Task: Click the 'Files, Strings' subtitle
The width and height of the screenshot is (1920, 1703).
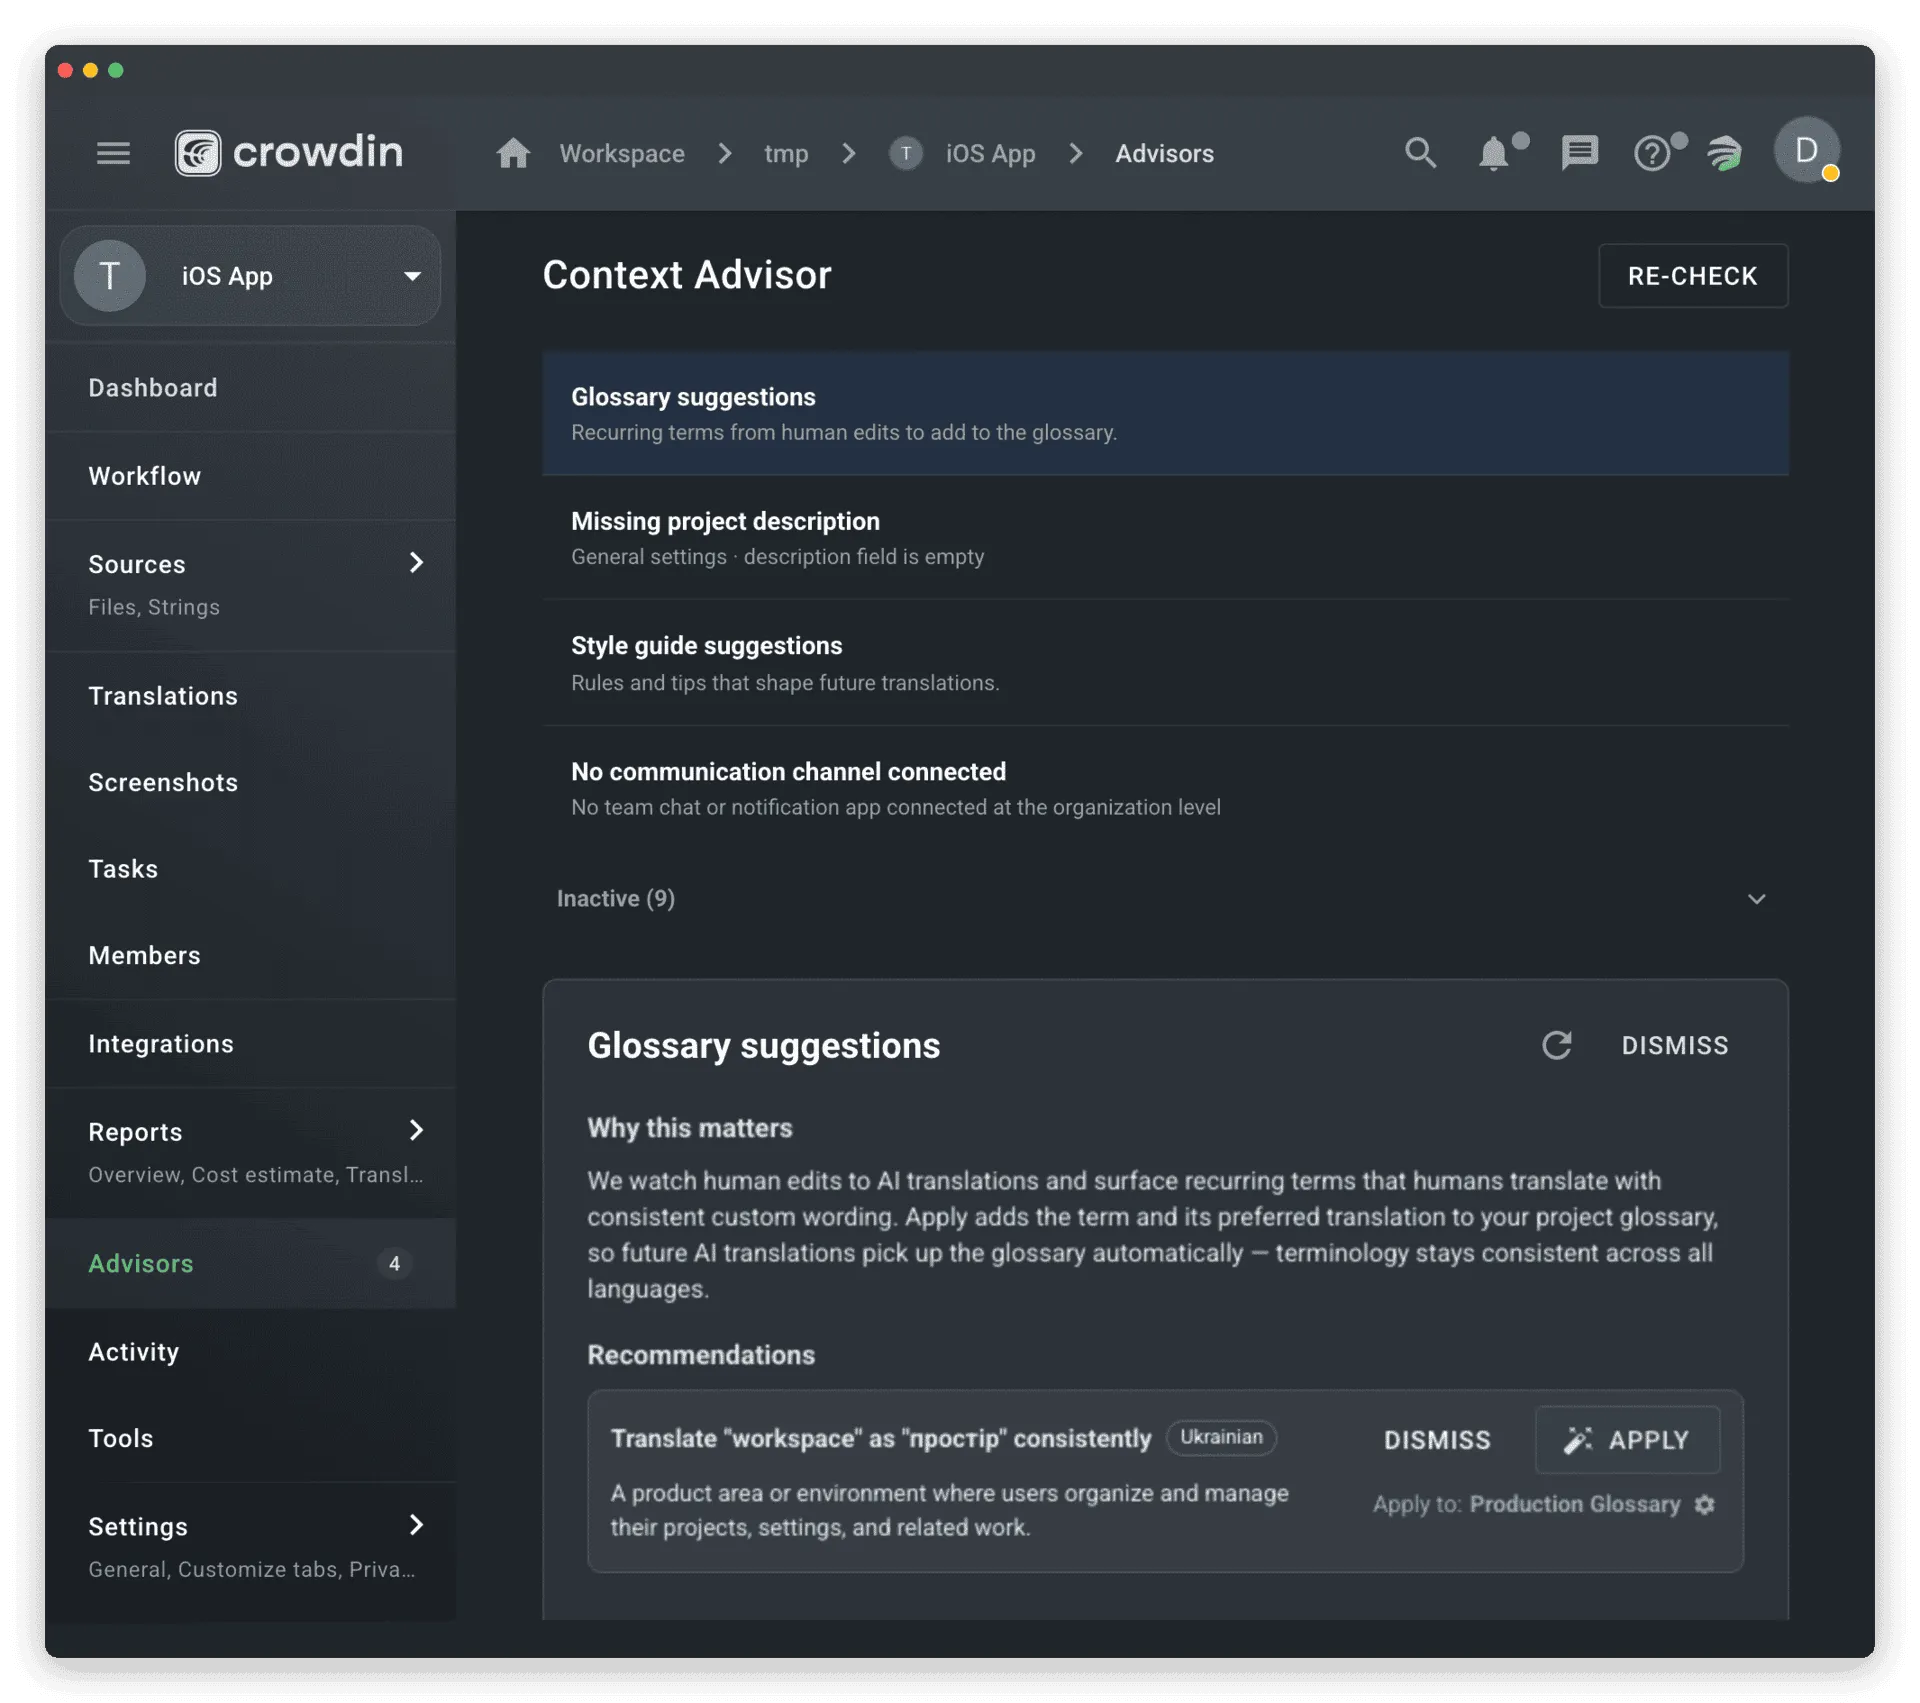Action: click(154, 607)
